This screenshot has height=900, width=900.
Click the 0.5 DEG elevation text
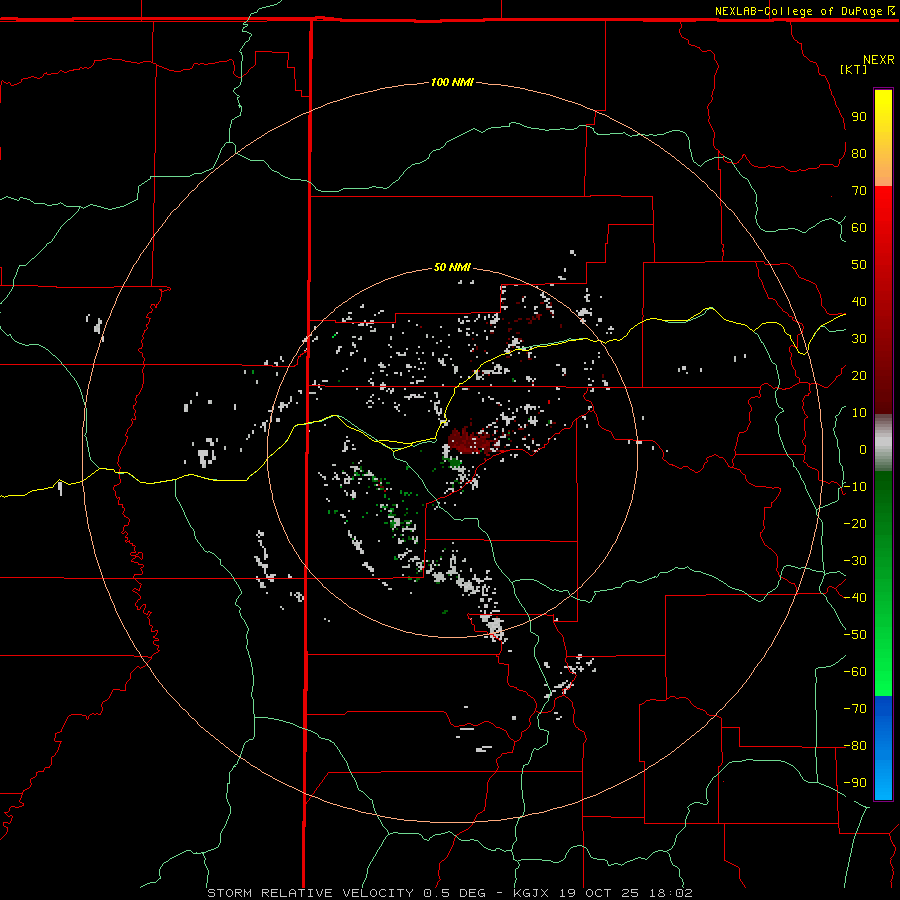[454, 893]
